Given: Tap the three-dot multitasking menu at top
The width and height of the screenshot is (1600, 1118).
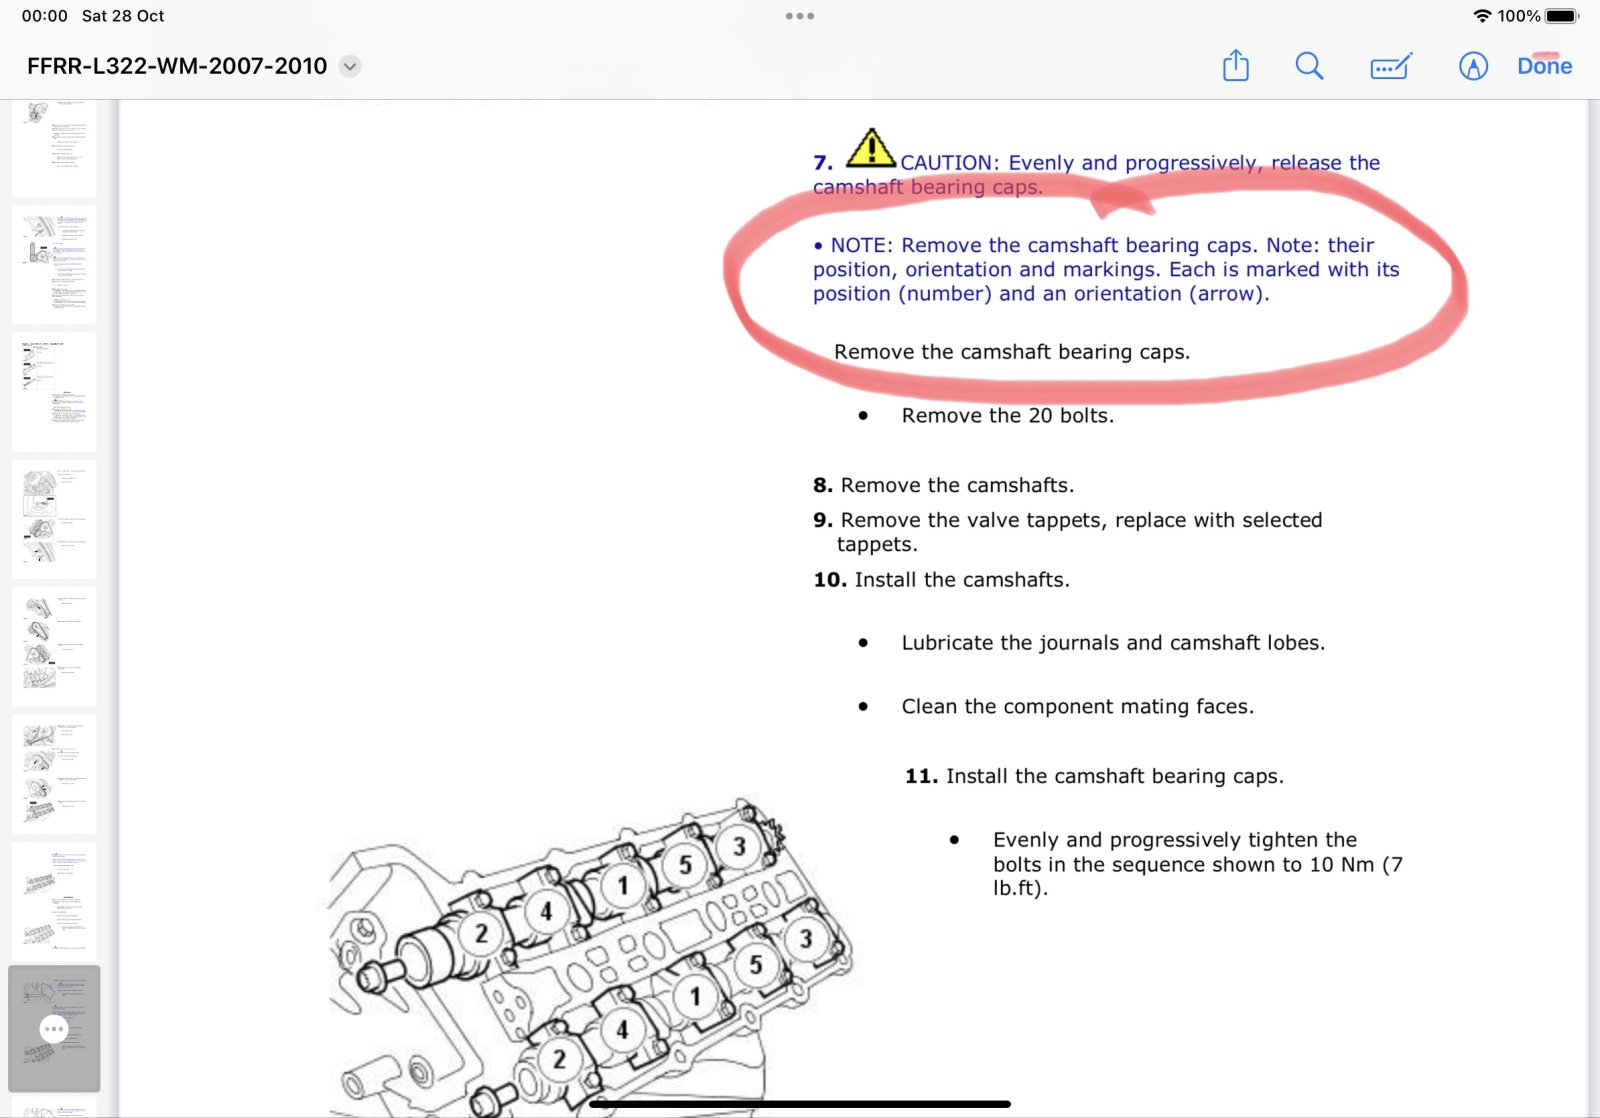Looking at the screenshot, I should [800, 16].
